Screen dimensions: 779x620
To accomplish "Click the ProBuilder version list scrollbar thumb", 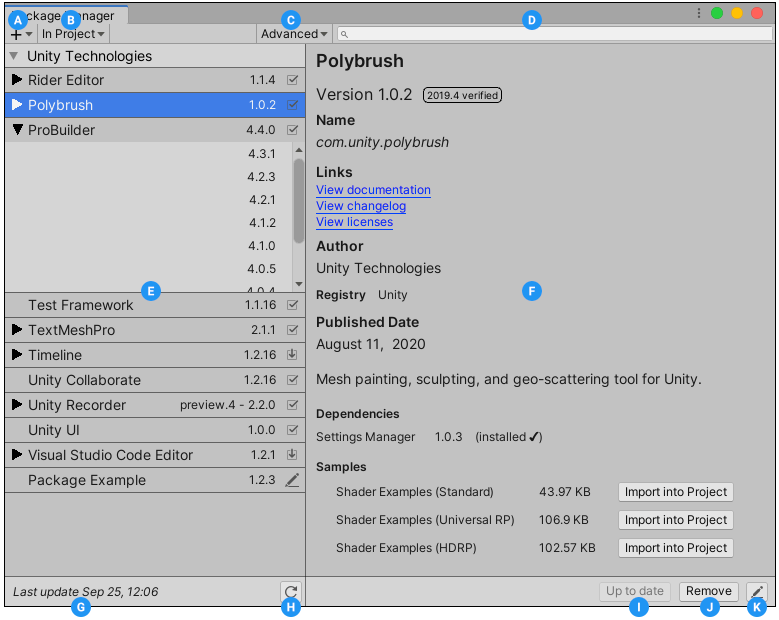I will (x=299, y=201).
